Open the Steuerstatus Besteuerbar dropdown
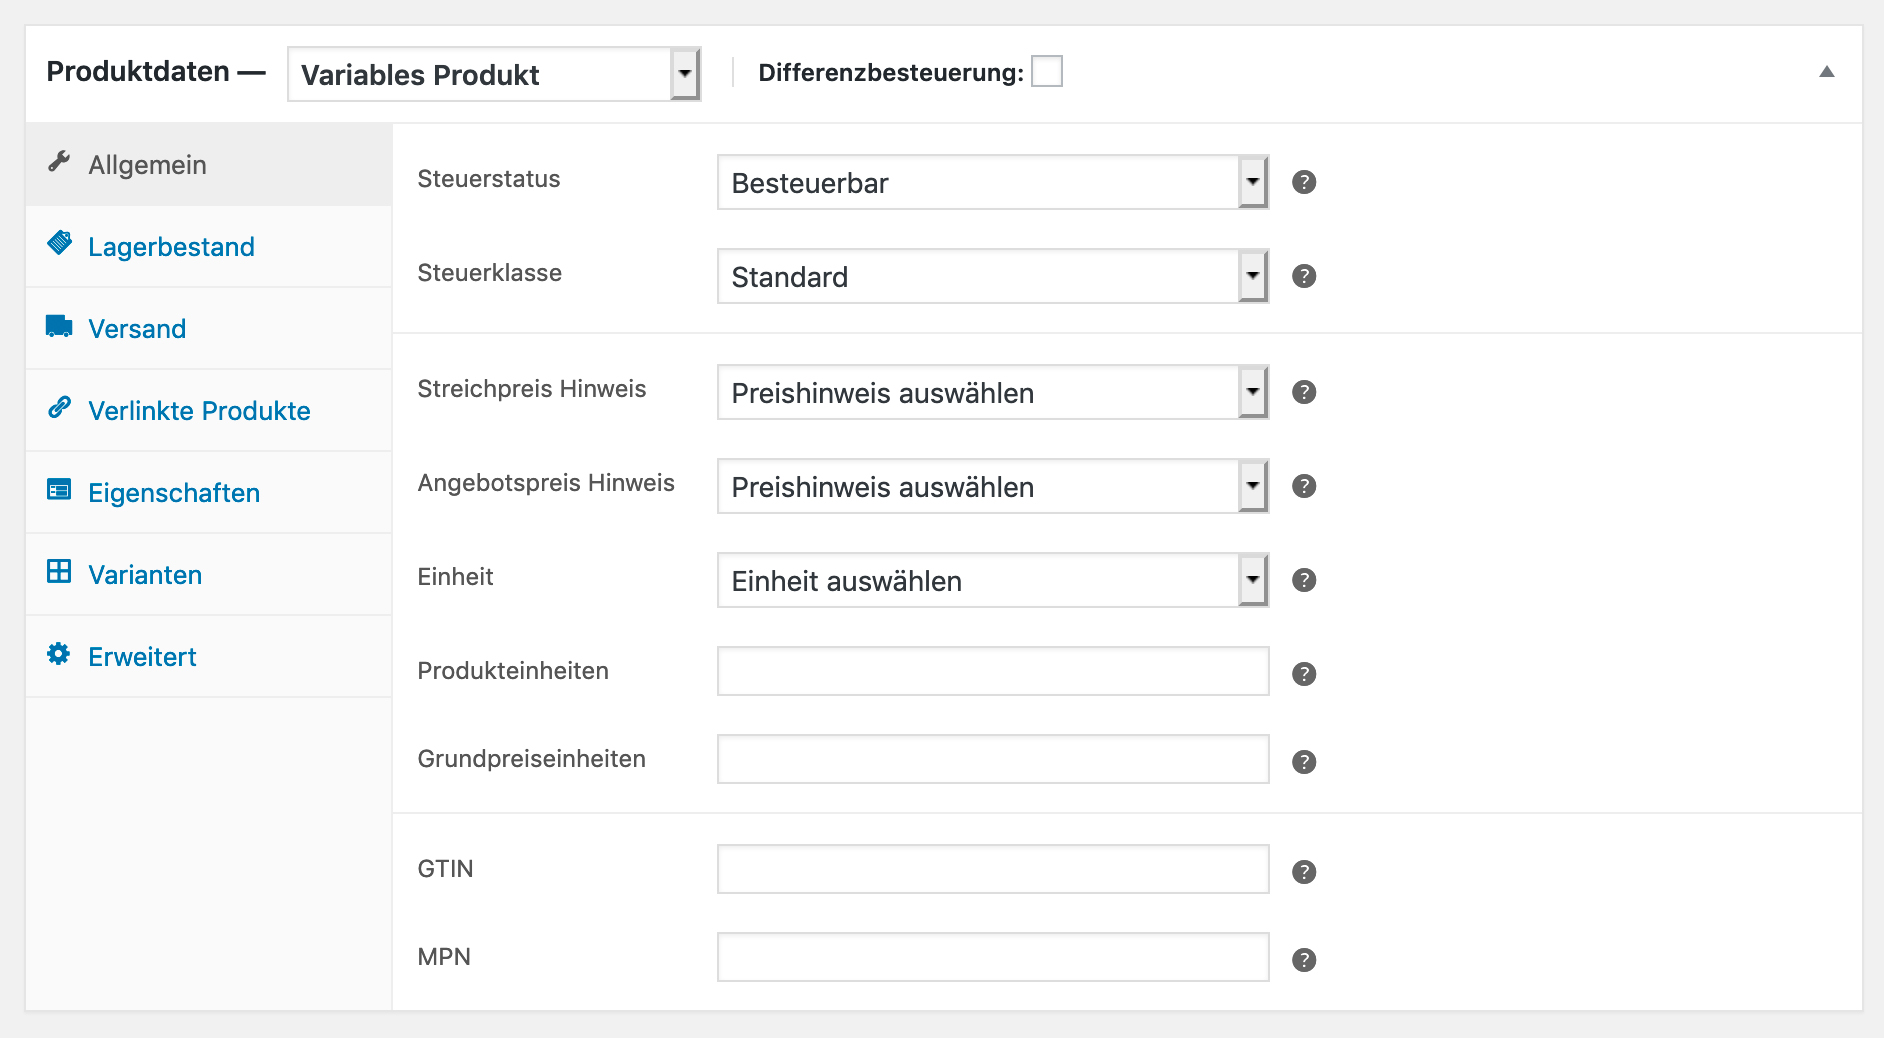Image resolution: width=1884 pixels, height=1038 pixels. point(993,182)
